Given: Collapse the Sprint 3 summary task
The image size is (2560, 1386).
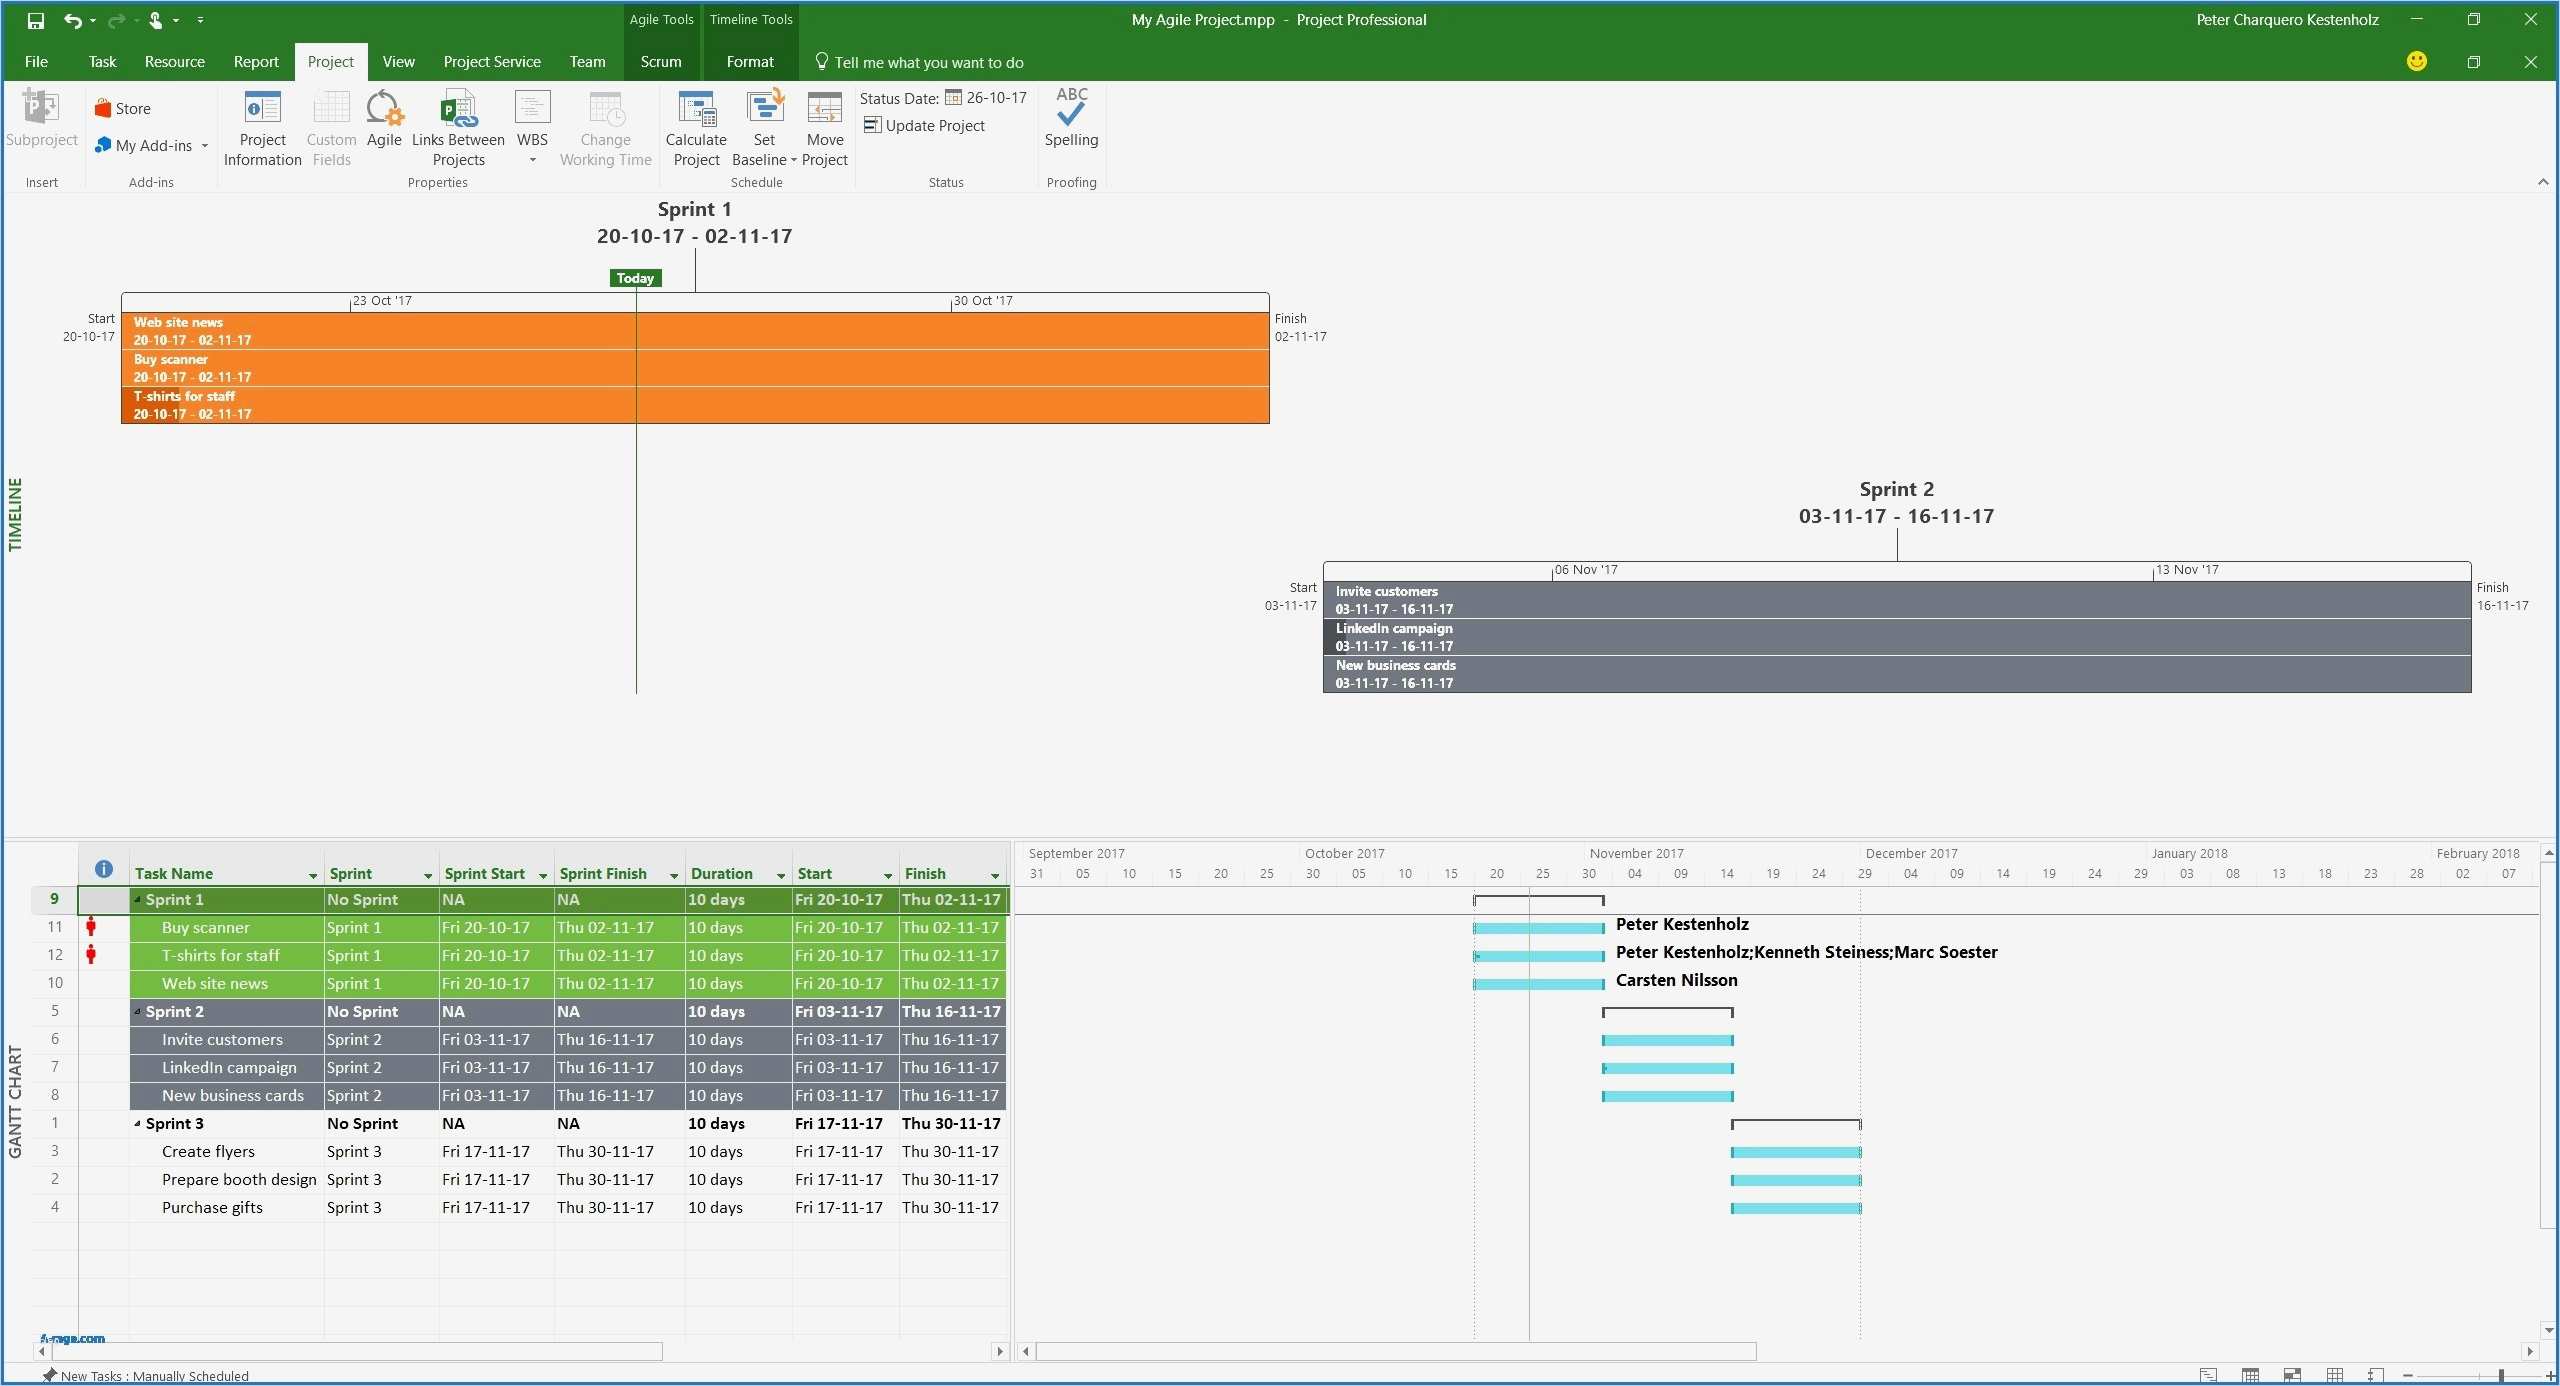Looking at the screenshot, I should [138, 1124].
